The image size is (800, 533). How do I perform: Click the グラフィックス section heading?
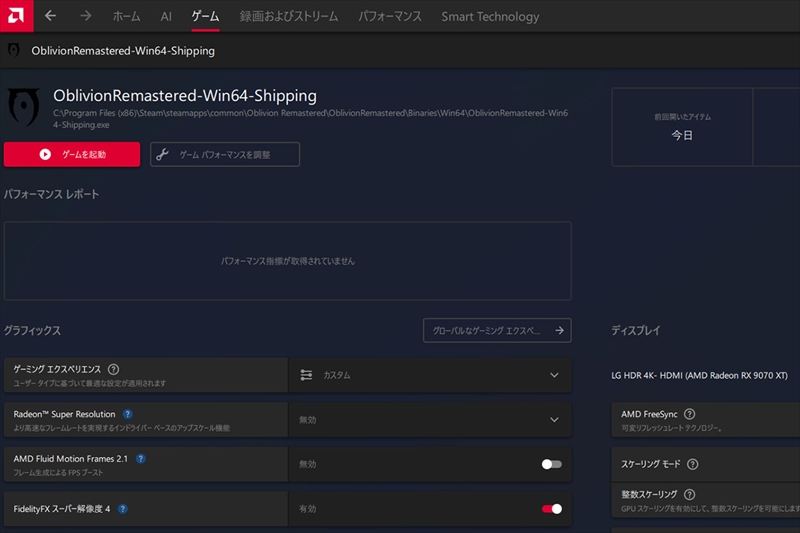32,331
